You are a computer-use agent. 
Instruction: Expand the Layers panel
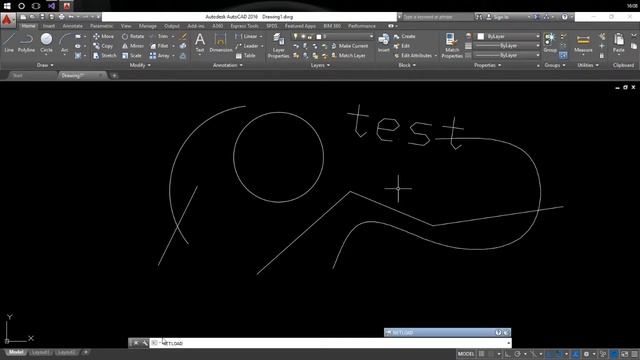[320, 65]
